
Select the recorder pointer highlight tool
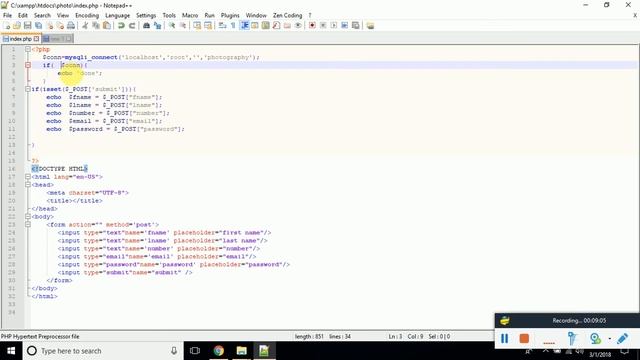pyautogui.click(x=572, y=338)
